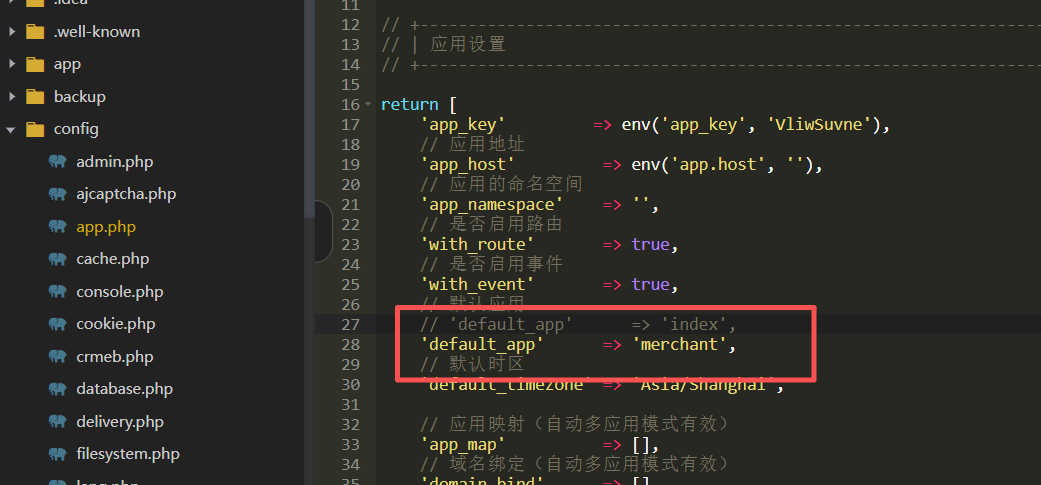Click the PHP icon next to ajcaptcha.php
Viewport: 1041px width, 485px height.
point(58,194)
